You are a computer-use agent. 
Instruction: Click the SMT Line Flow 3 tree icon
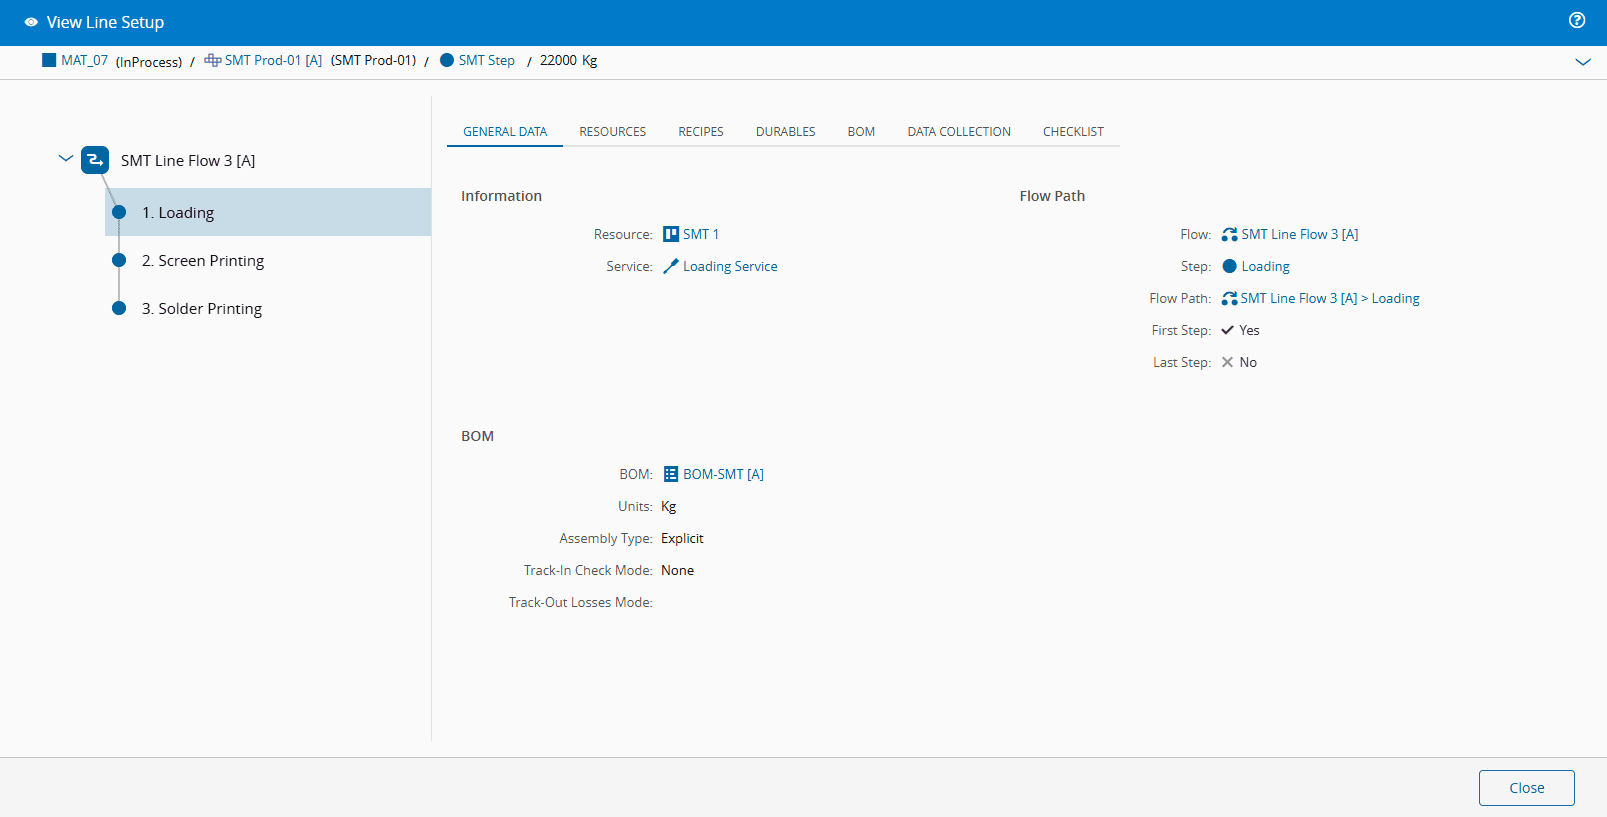[95, 160]
